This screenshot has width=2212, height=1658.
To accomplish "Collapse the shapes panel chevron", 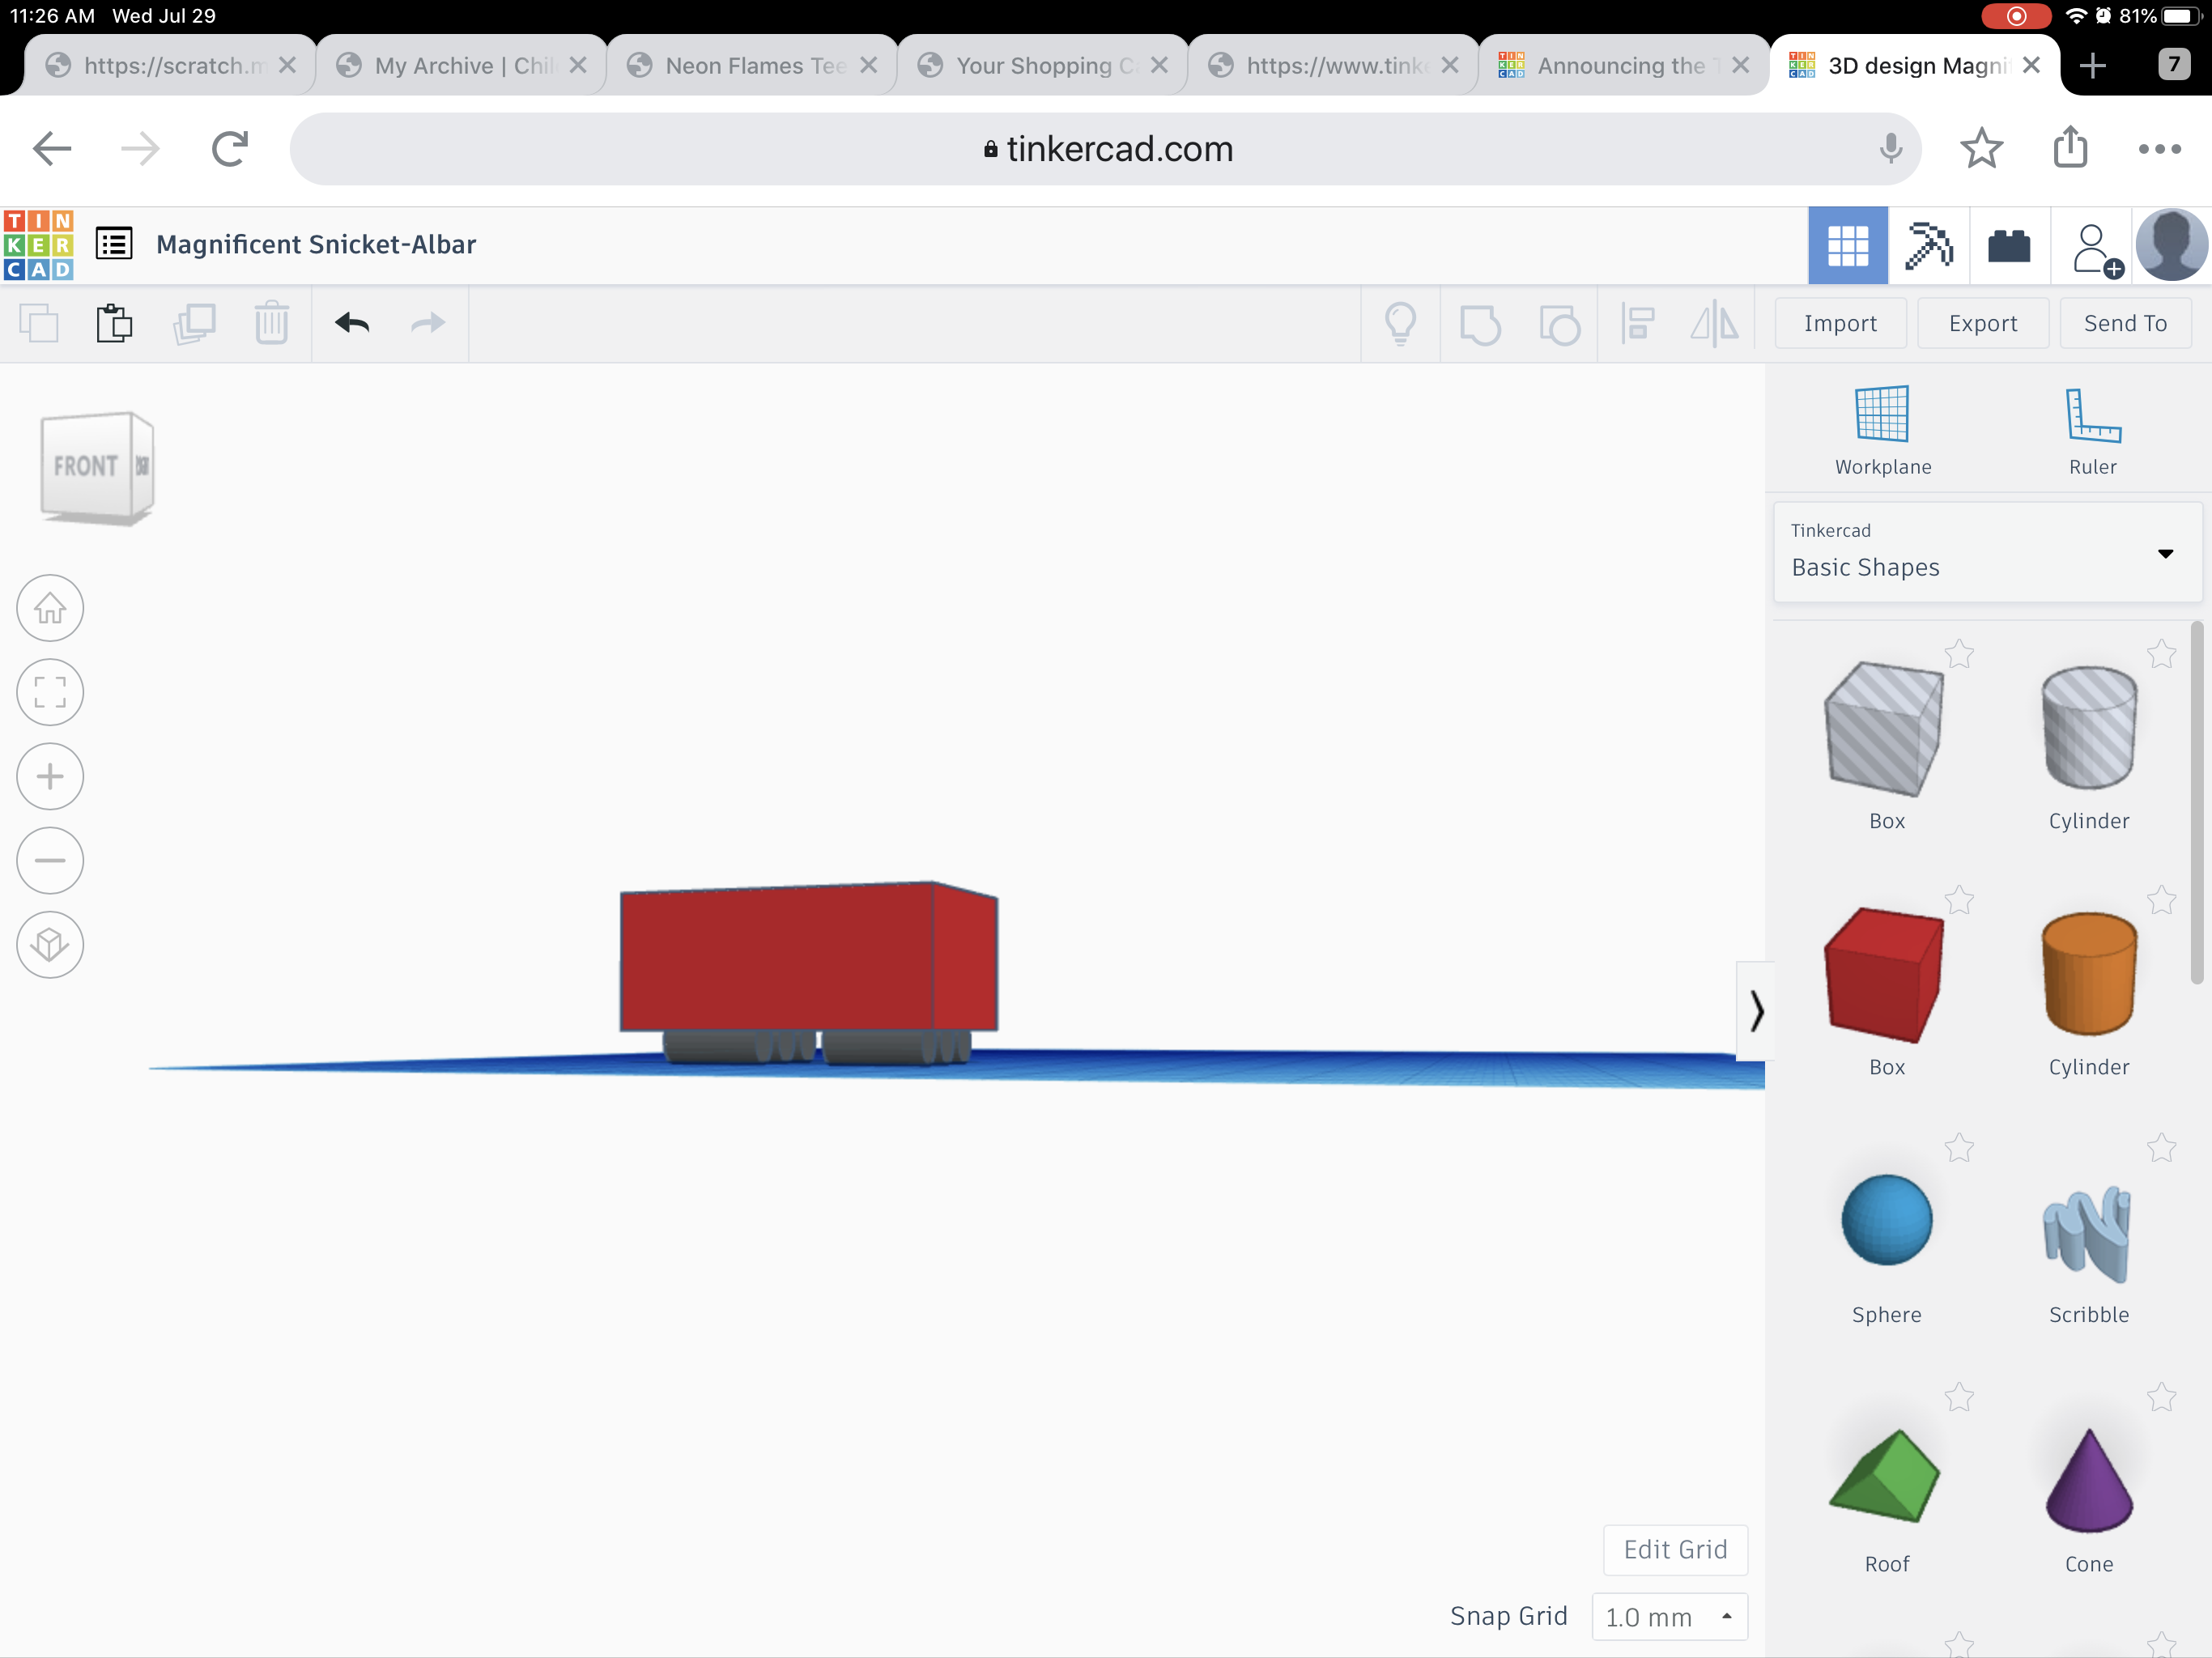I will pos(1756,1011).
